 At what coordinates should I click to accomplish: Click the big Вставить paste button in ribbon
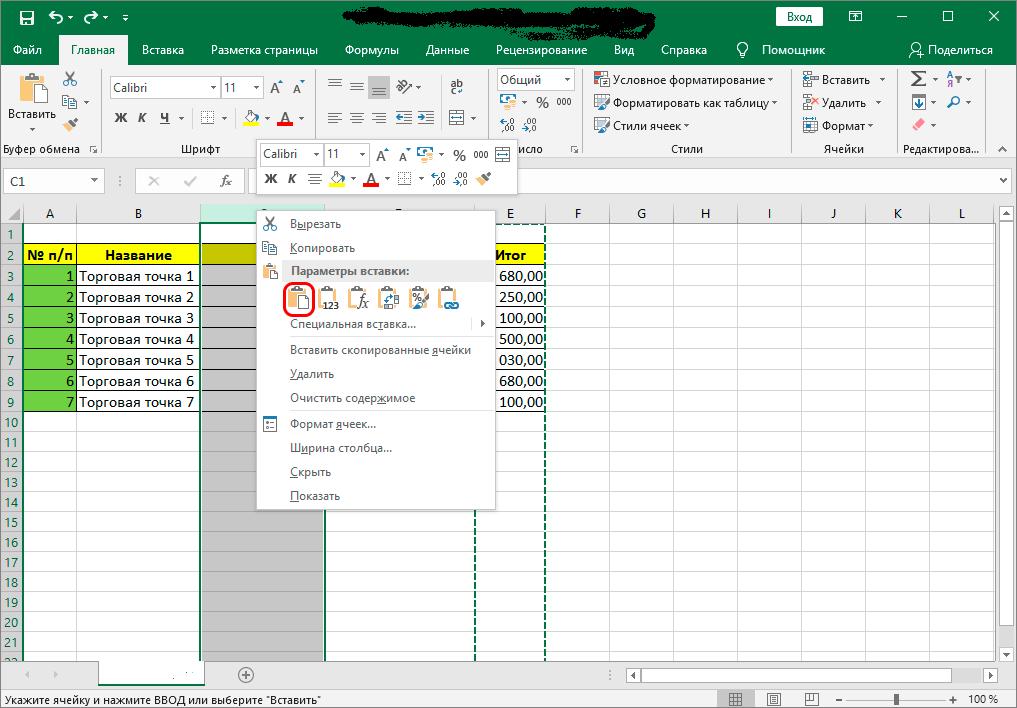pyautogui.click(x=32, y=100)
